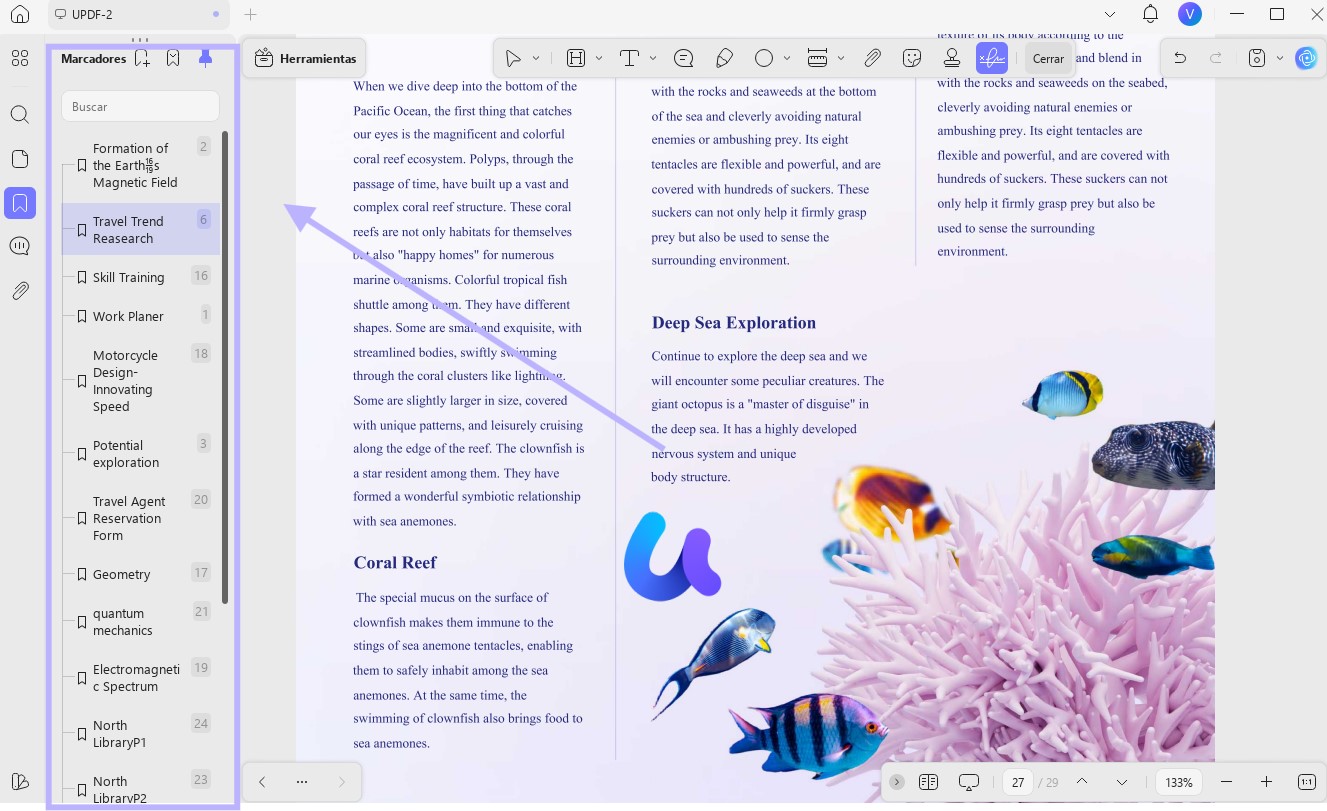Select the text insert tool

point(630,59)
